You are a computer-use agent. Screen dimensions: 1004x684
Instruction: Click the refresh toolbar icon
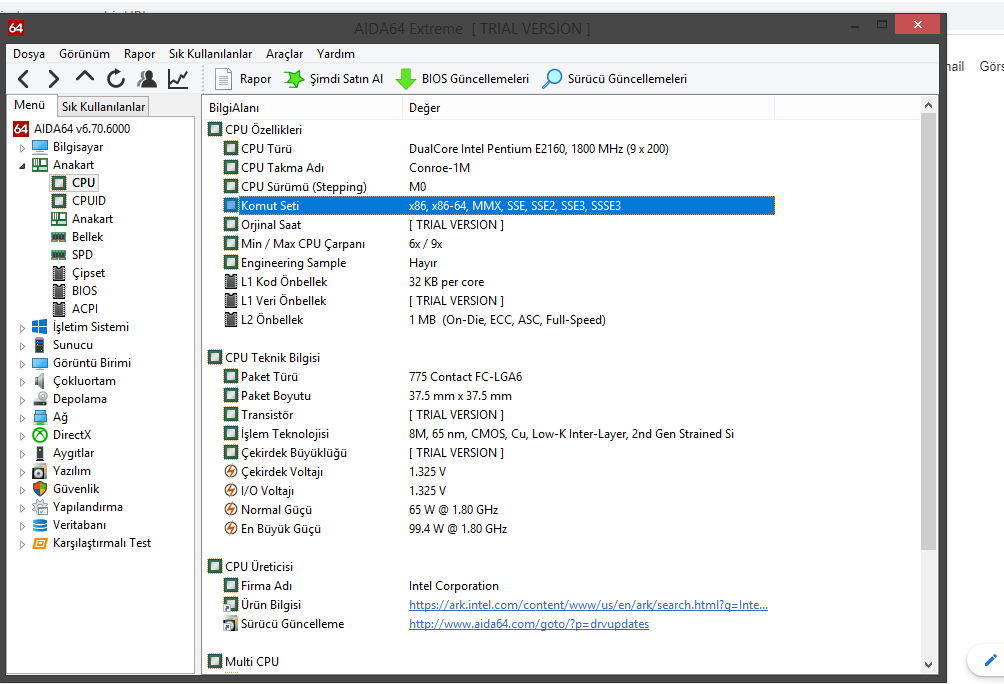tap(116, 79)
